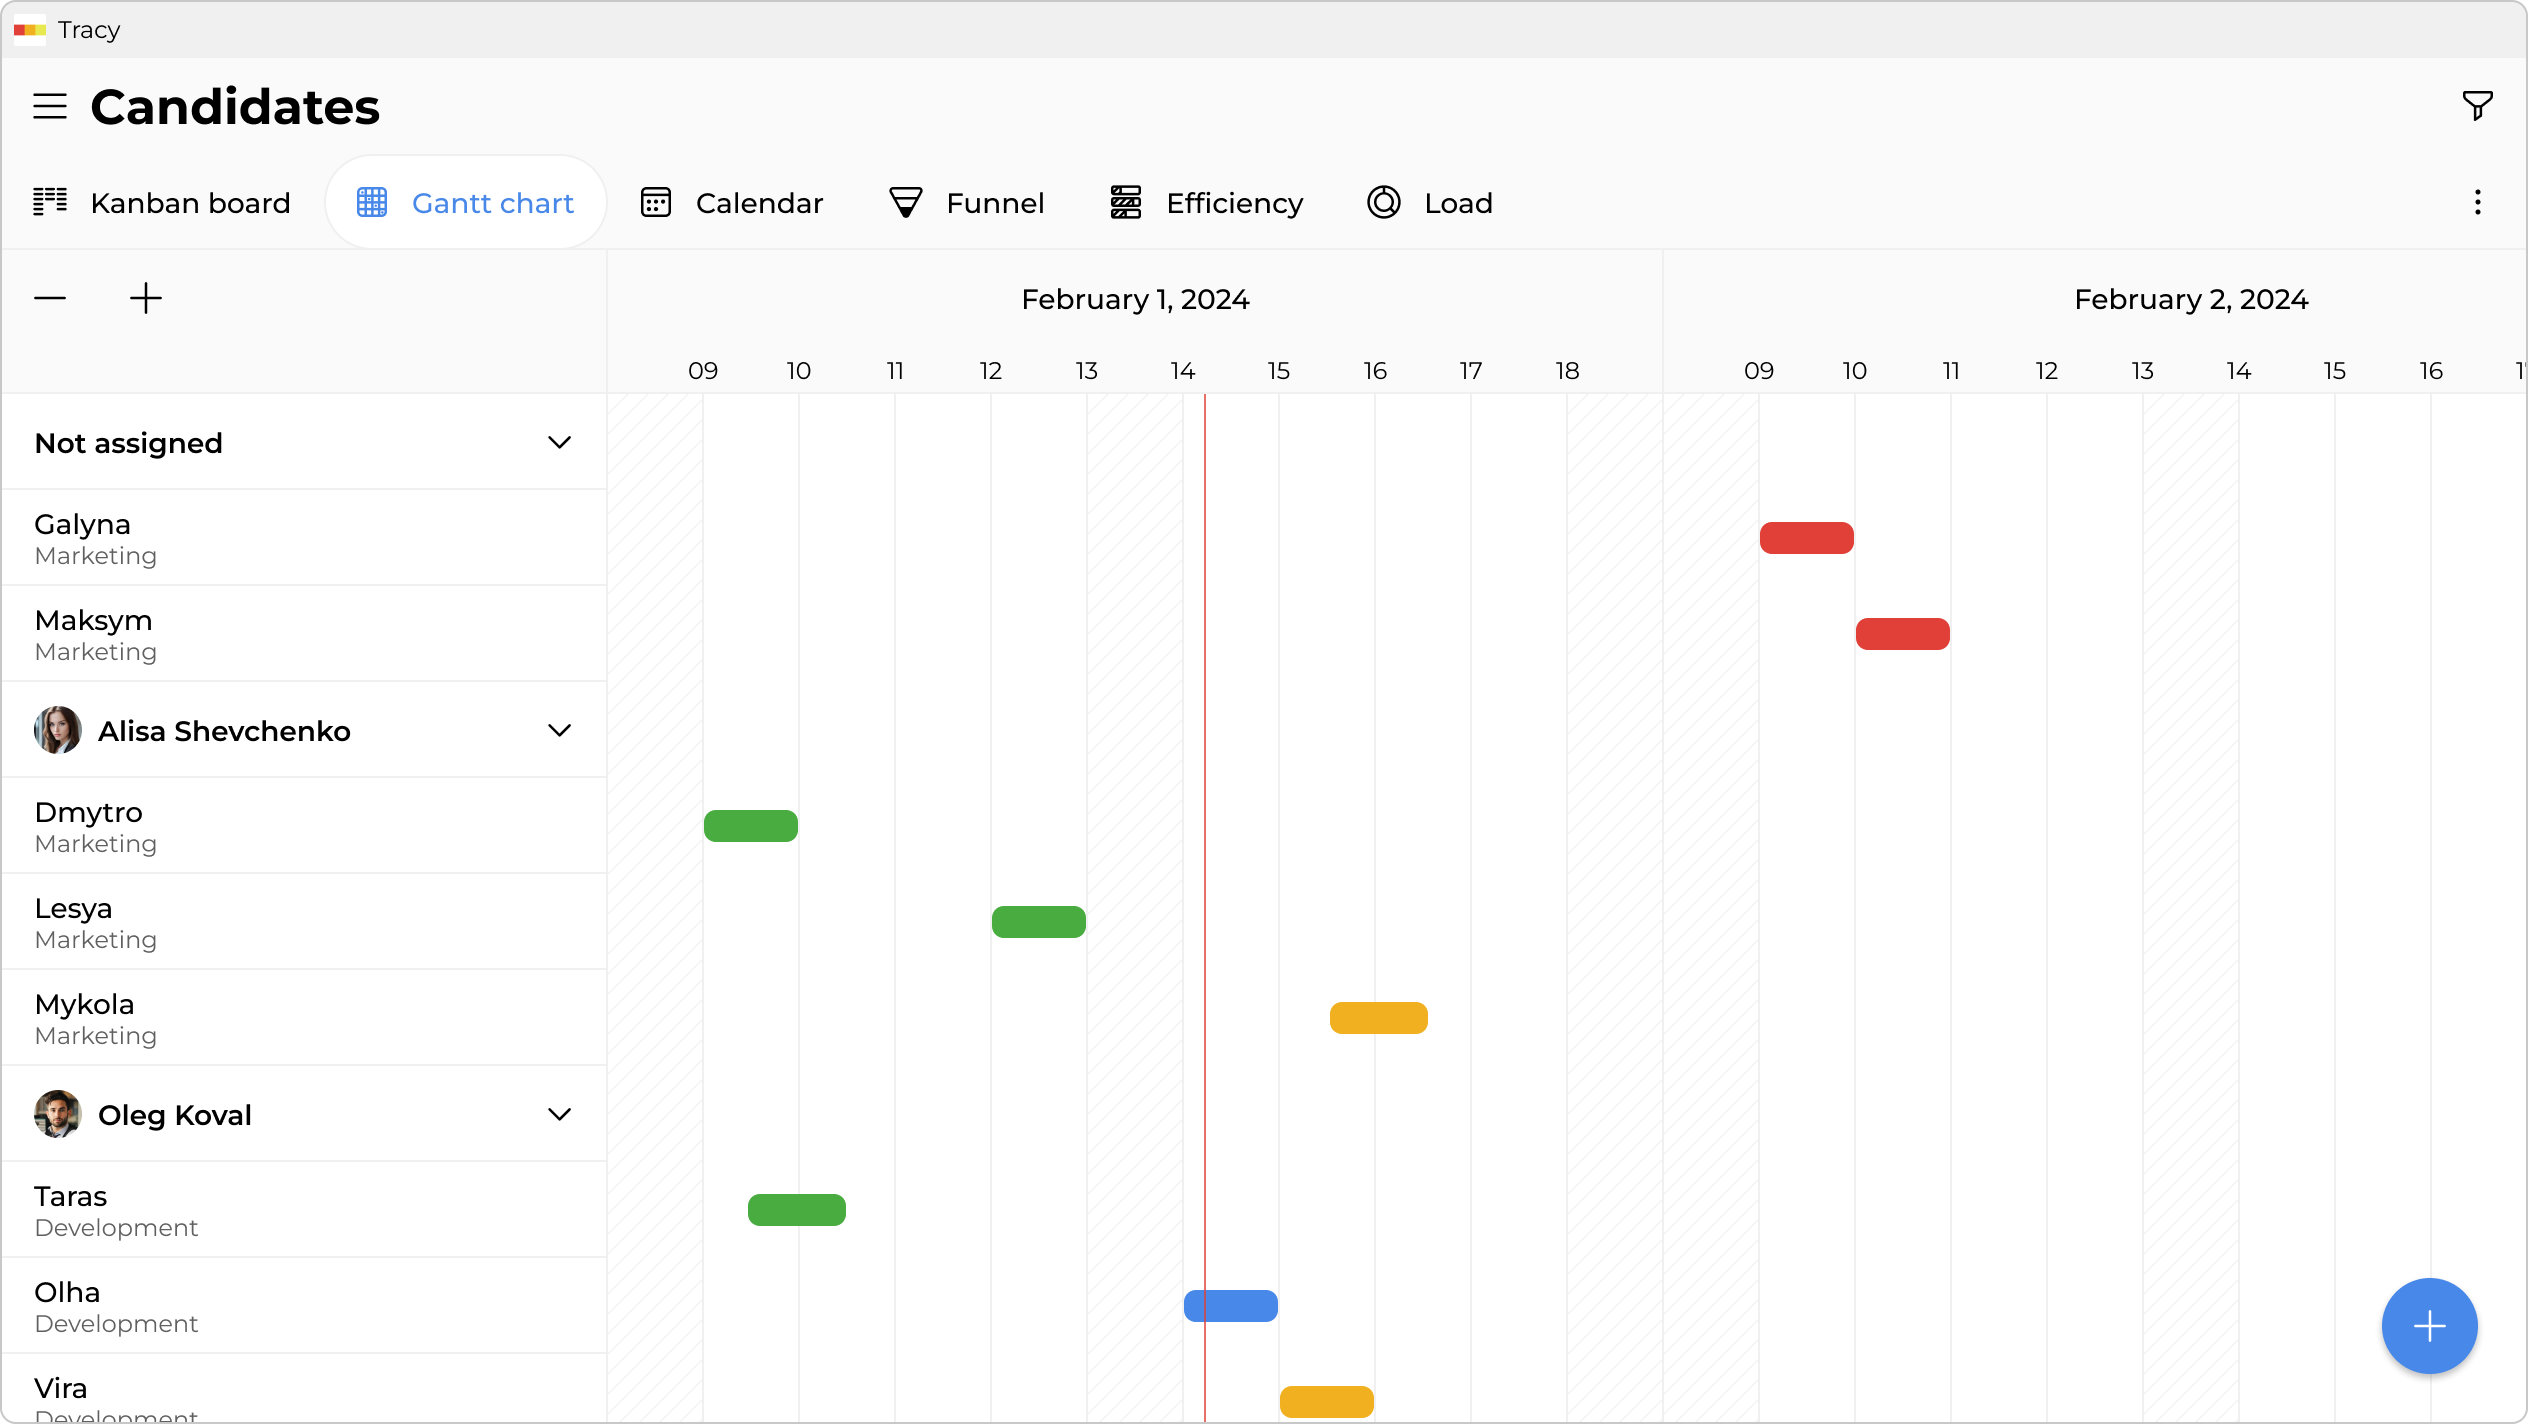Click the plus zoom in icon
Screen dimensions: 2528x1424
(146, 298)
